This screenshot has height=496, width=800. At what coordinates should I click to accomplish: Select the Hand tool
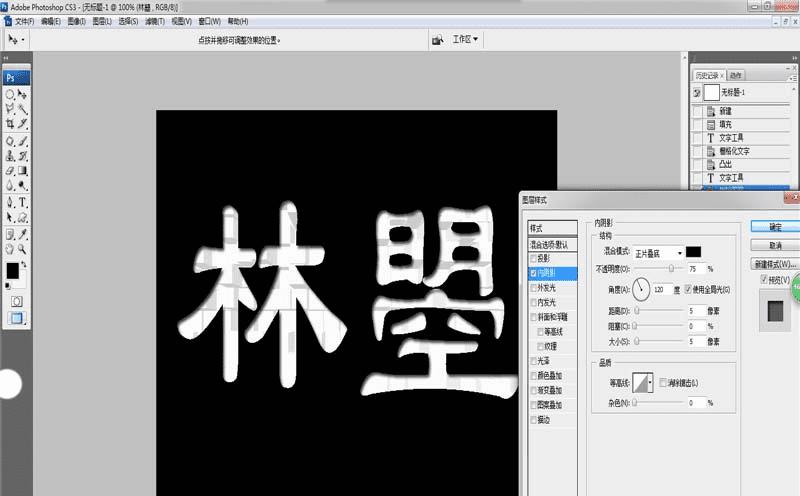tap(10, 249)
